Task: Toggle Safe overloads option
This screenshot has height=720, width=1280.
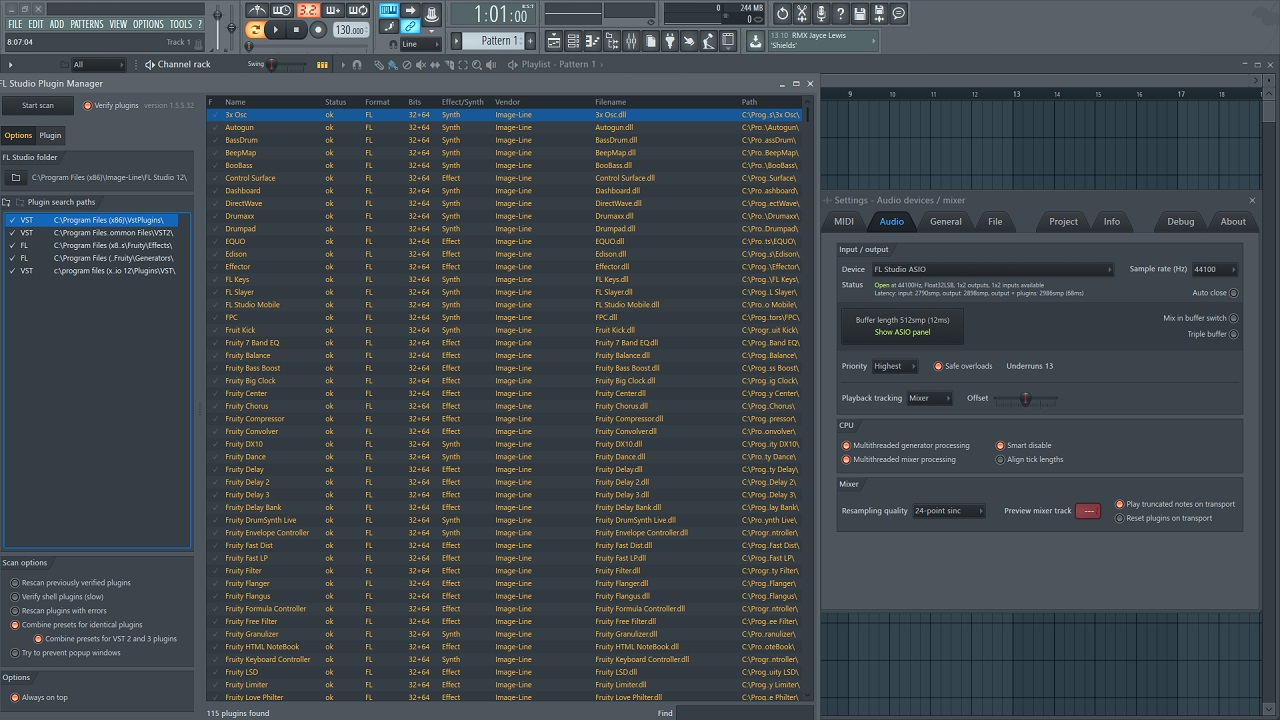Action: 938,366
